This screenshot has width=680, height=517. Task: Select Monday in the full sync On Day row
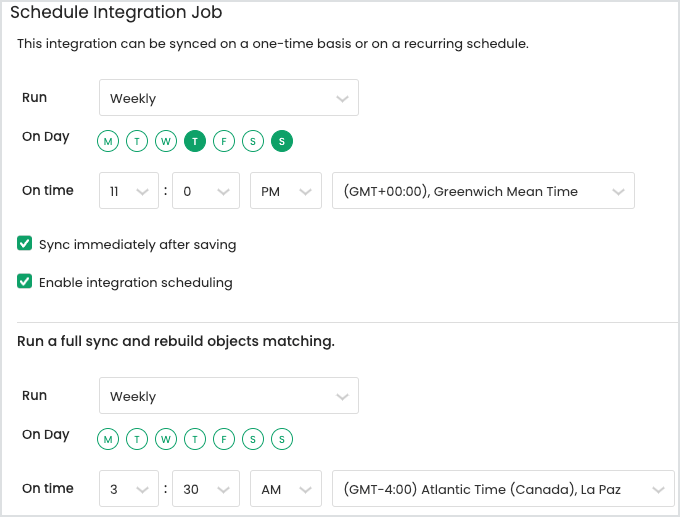point(108,439)
